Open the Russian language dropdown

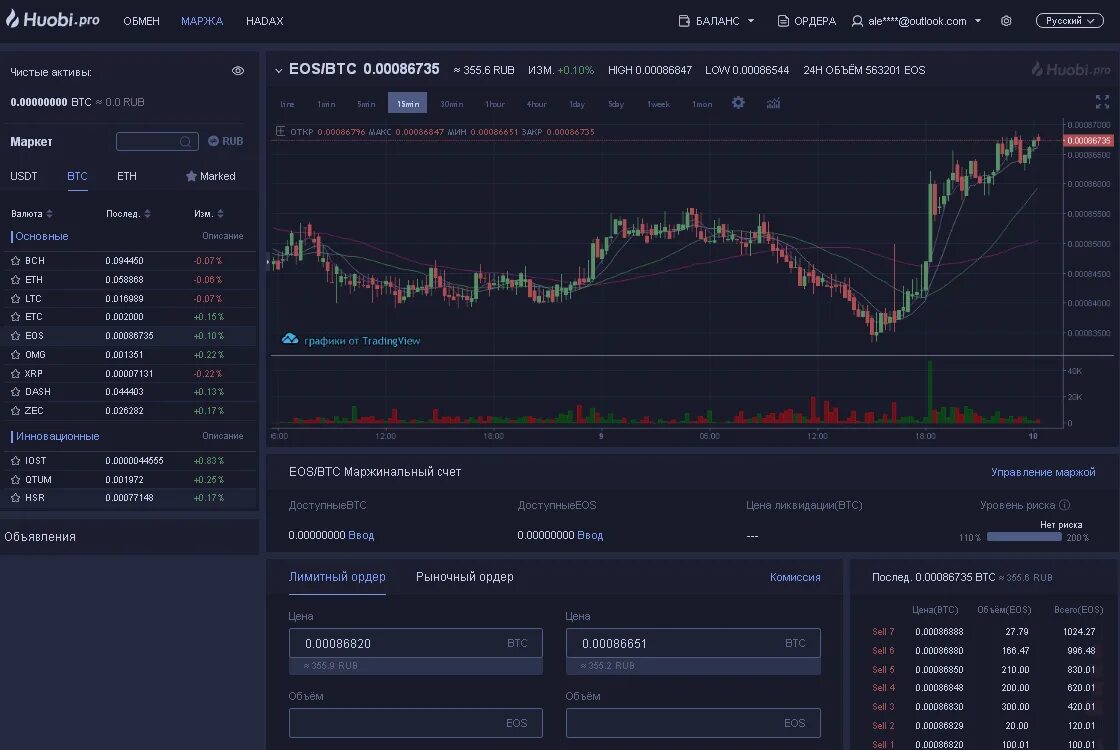pyautogui.click(x=1069, y=20)
